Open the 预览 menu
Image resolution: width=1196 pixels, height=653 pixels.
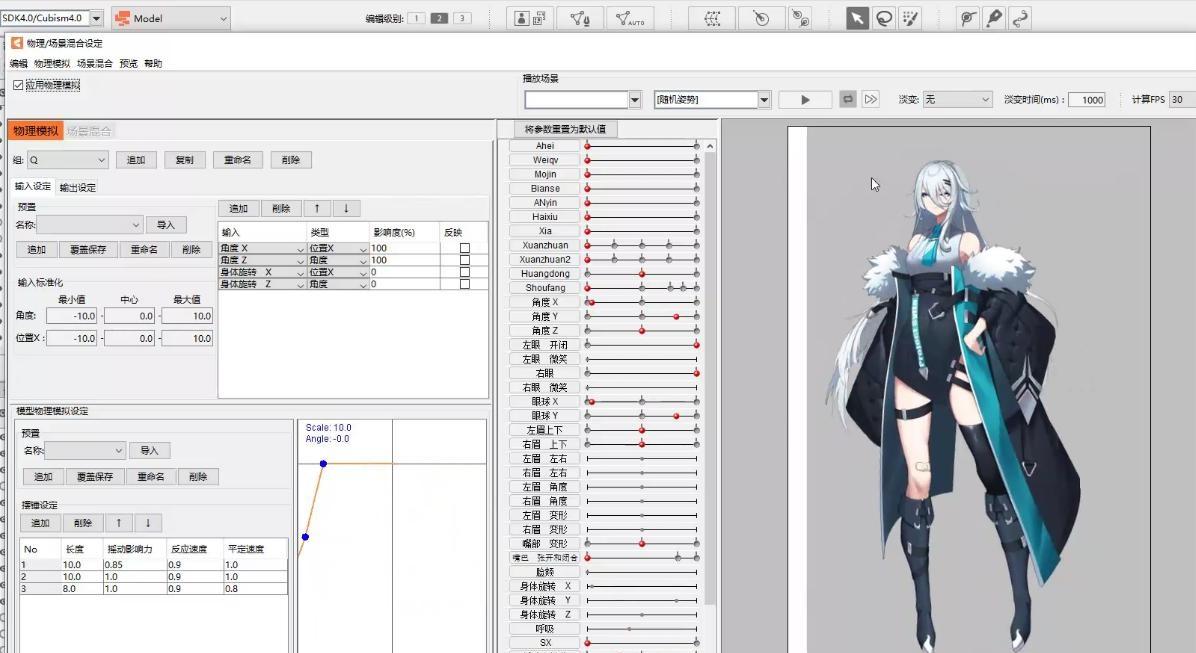(128, 63)
